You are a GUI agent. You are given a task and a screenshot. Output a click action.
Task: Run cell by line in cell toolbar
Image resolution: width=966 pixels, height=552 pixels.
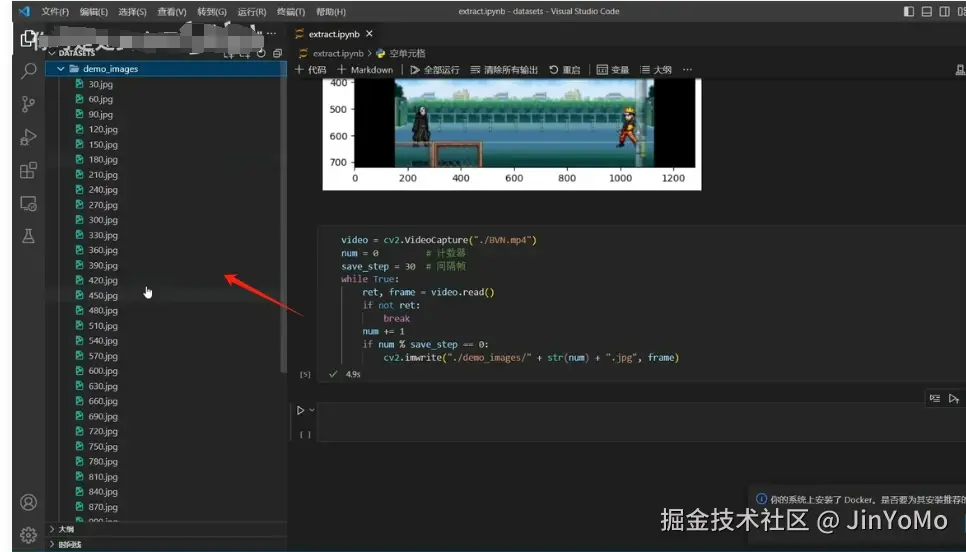tap(935, 399)
